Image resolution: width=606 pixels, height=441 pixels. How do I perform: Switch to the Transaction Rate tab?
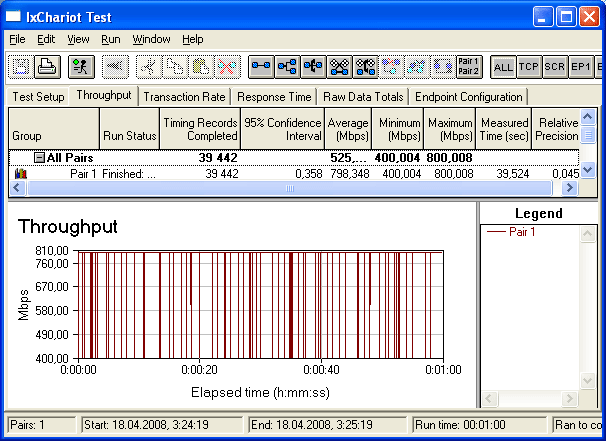[x=184, y=97]
